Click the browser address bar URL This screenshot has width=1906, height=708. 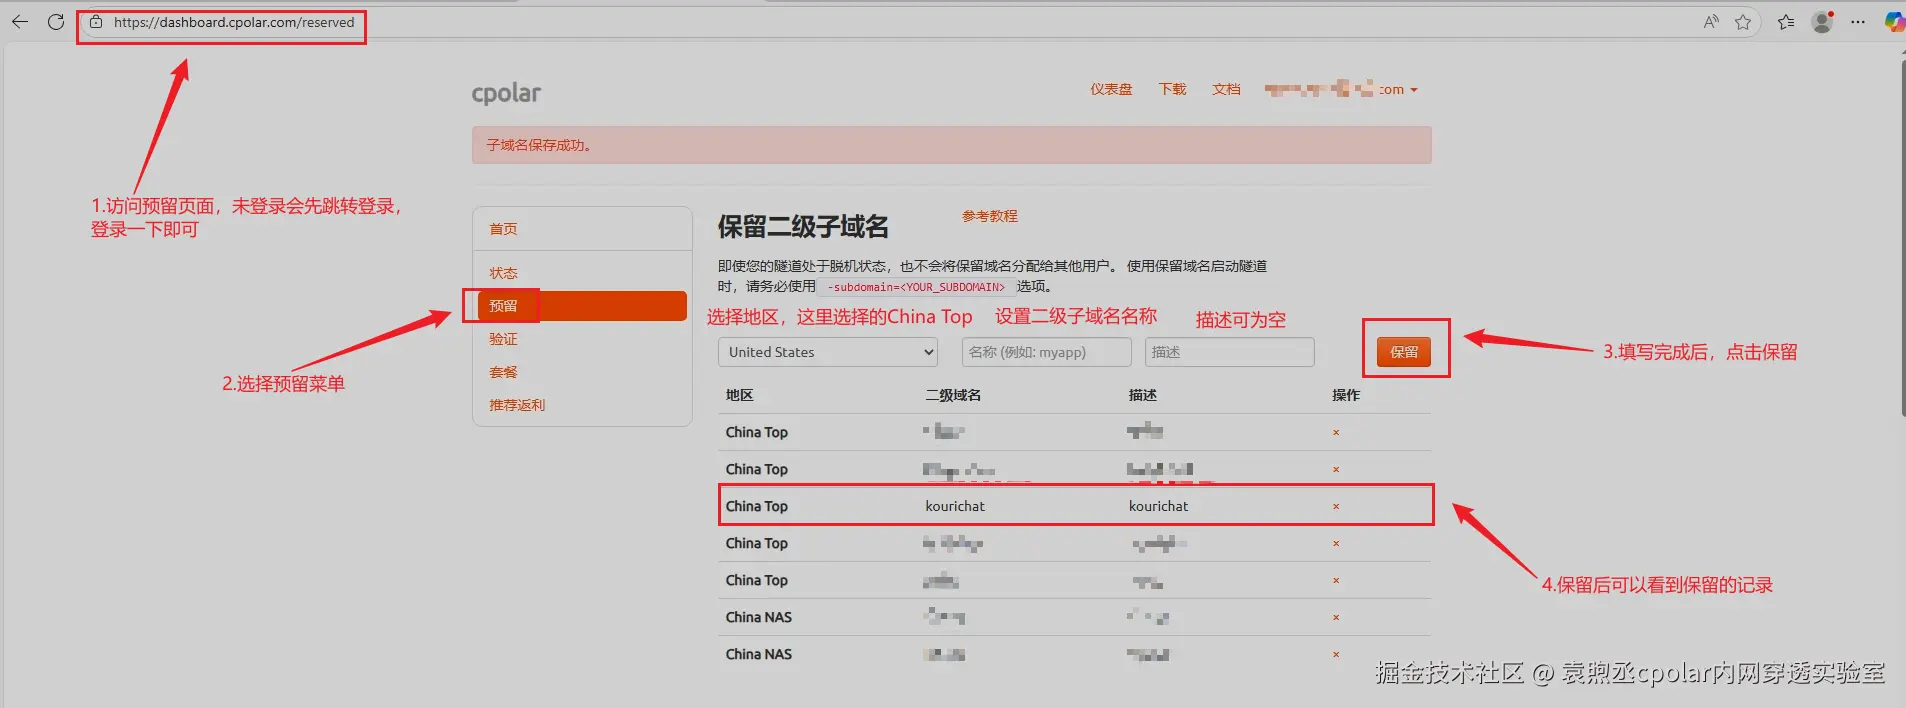[x=234, y=22]
